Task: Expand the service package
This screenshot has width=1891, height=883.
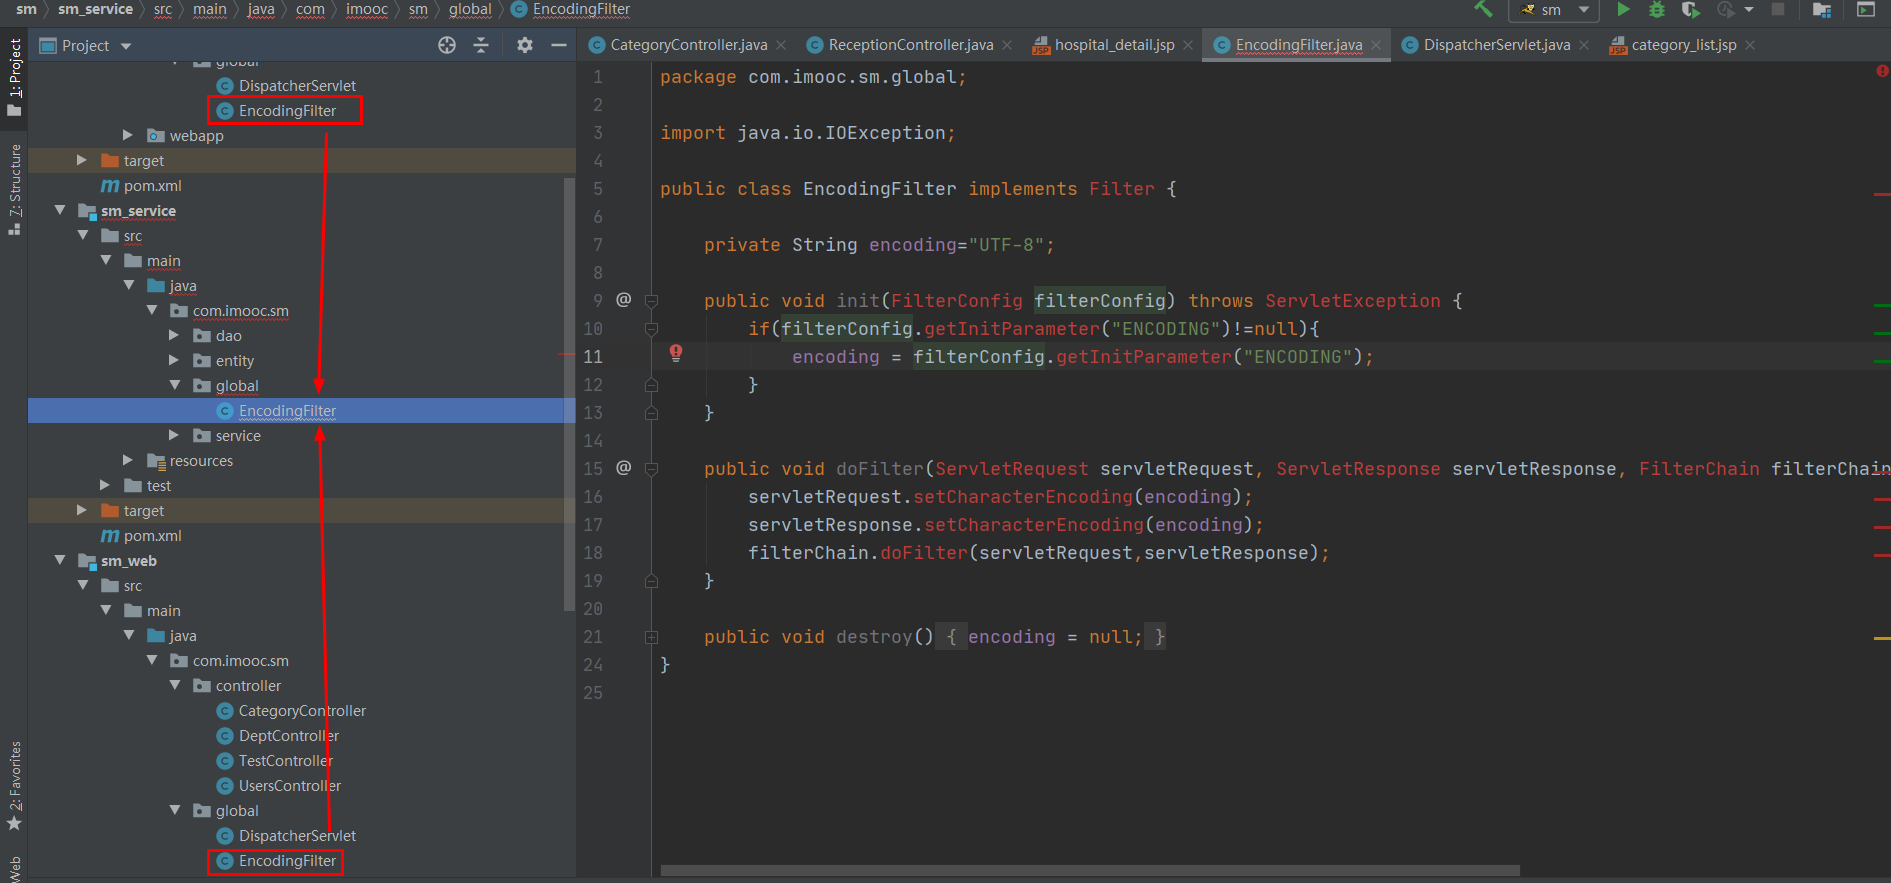Action: pos(174,435)
